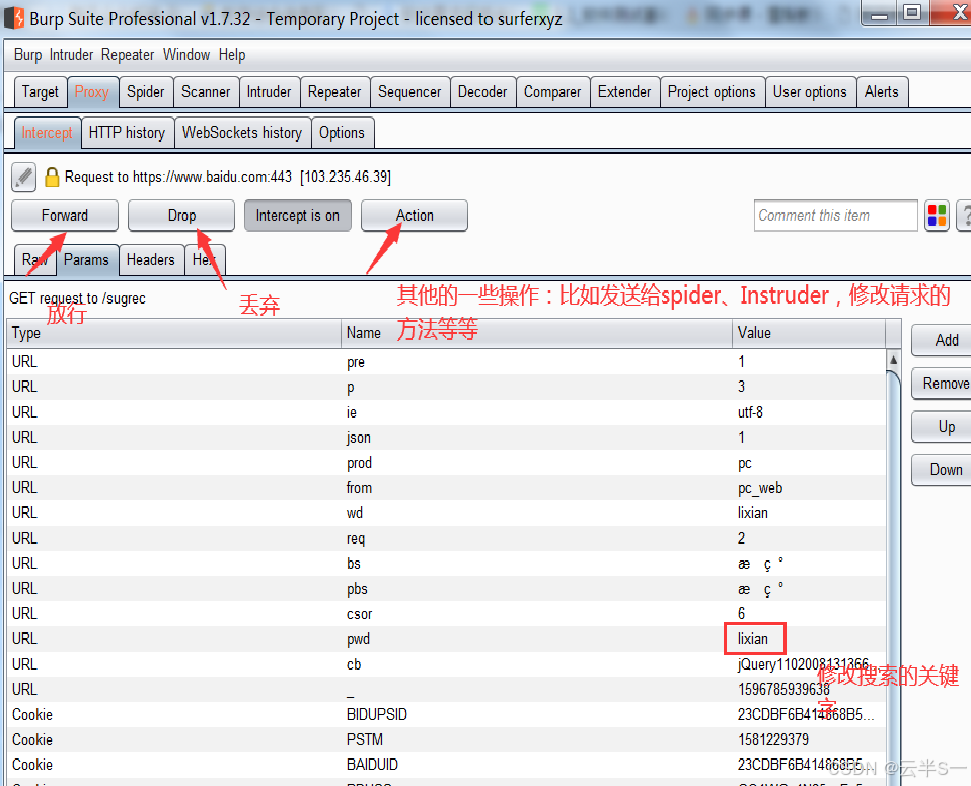View the Alerts tab
This screenshot has height=786, width=971.
coord(881,92)
